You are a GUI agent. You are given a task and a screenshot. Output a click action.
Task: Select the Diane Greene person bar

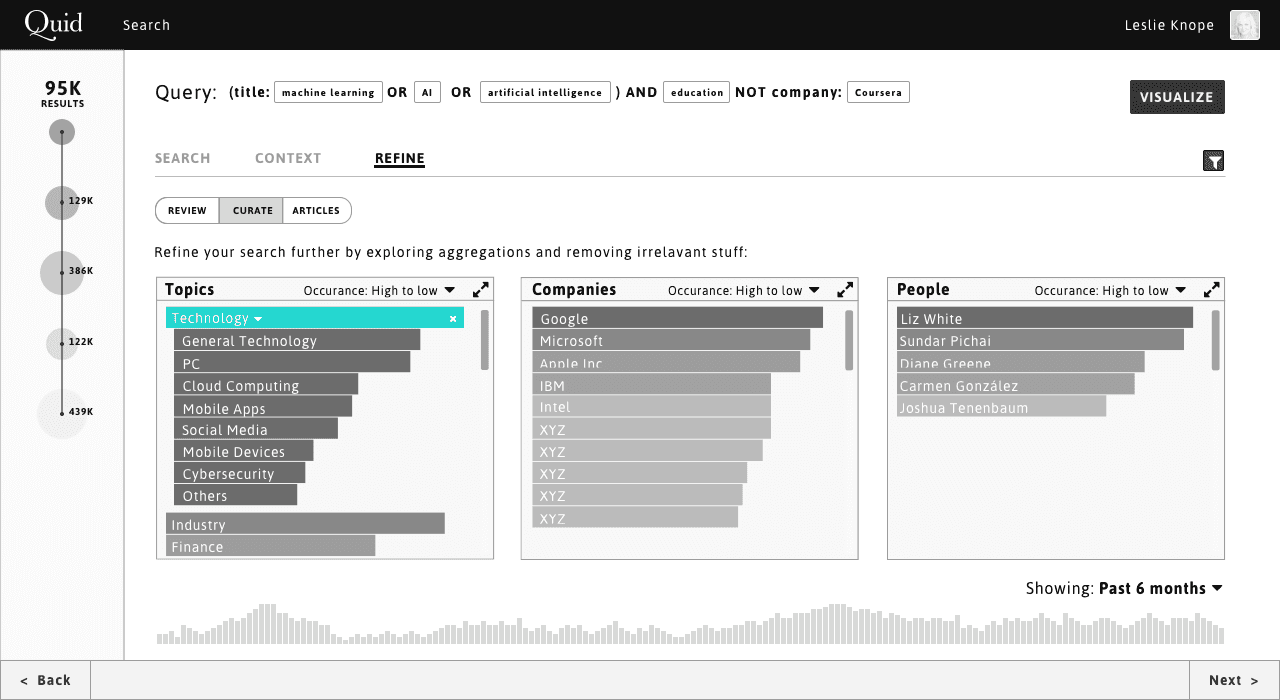[1020, 362]
